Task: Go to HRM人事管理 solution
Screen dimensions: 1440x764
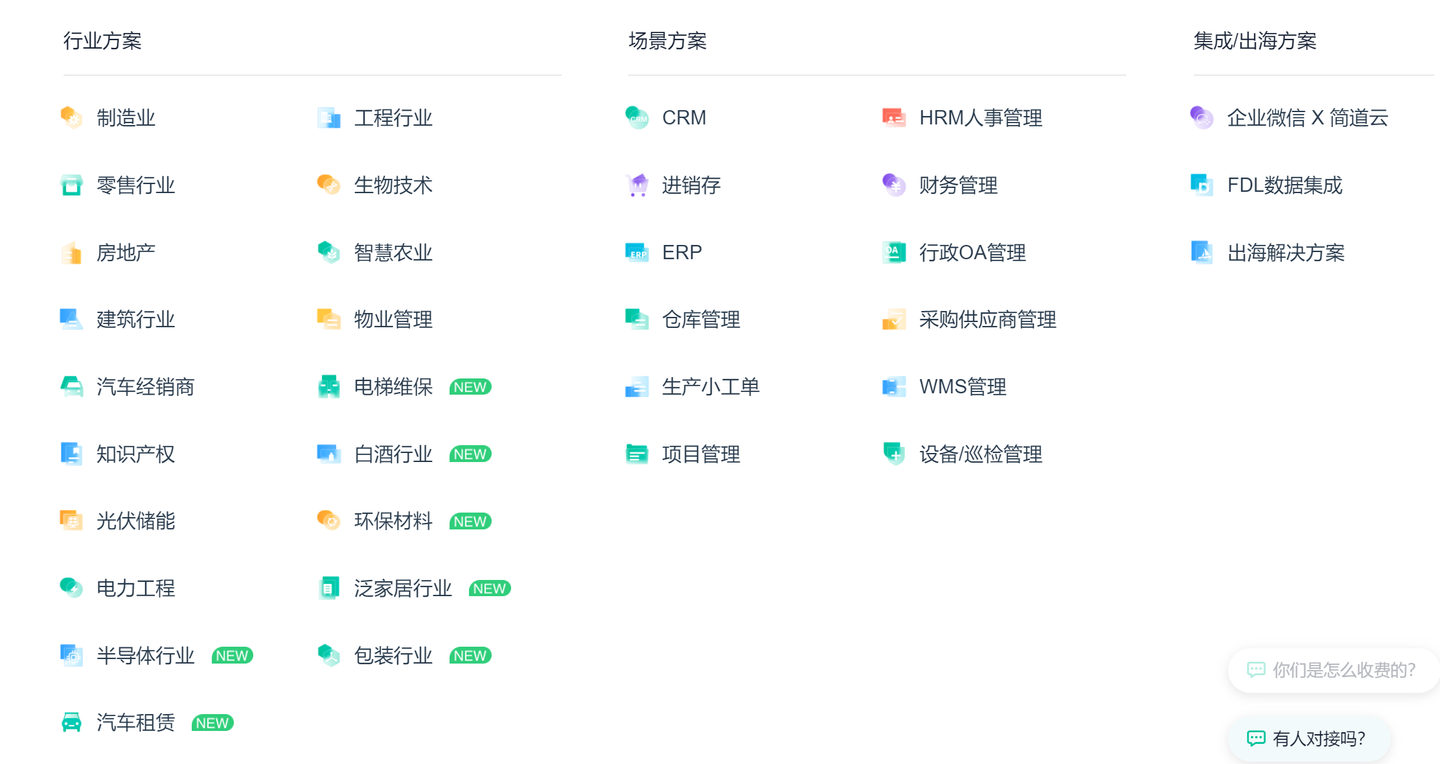Action: 980,118
